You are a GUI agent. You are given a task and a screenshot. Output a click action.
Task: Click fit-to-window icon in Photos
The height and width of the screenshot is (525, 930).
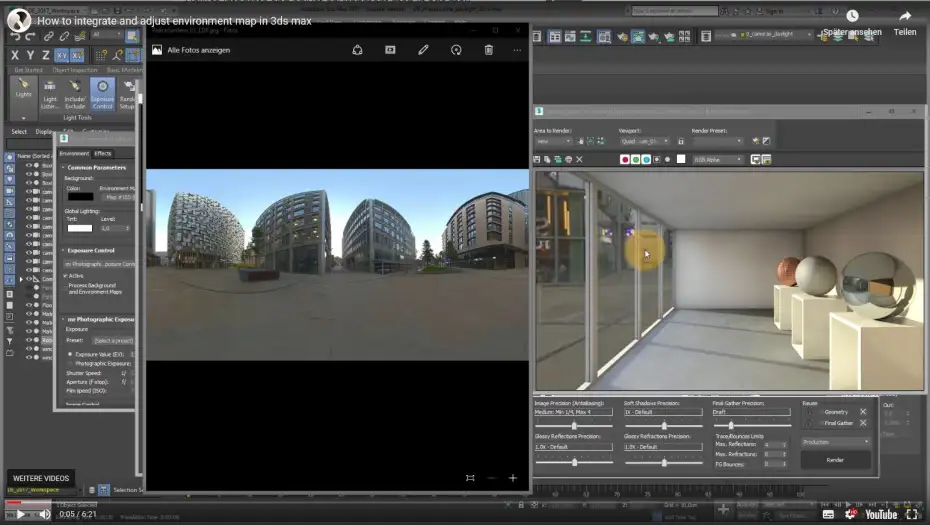(x=470, y=478)
